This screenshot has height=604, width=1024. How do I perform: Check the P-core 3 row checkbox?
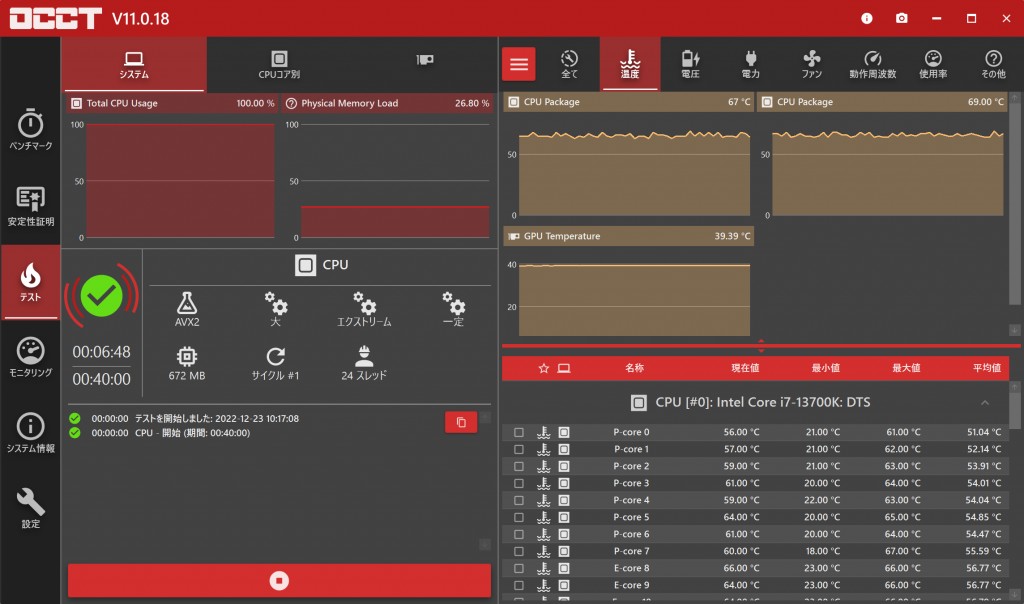point(518,483)
